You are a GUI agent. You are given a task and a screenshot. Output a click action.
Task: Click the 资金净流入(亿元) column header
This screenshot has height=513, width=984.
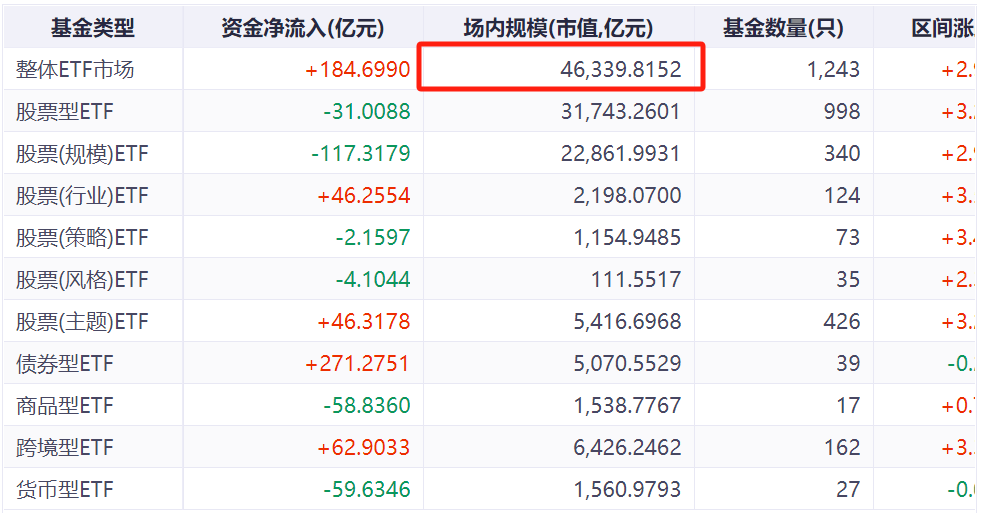[302, 28]
